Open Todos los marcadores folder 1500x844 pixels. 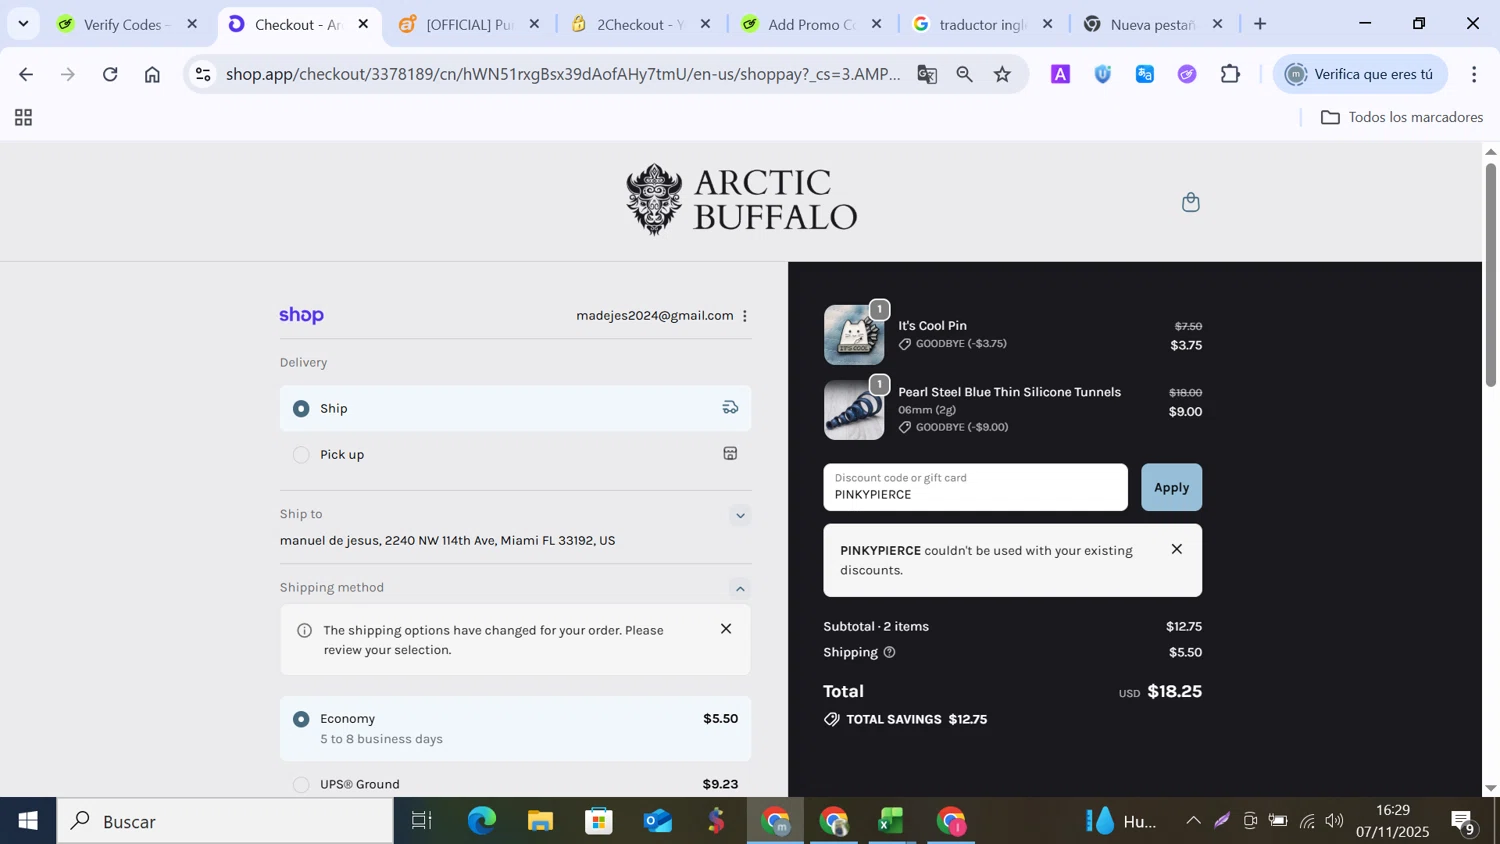click(x=1402, y=117)
